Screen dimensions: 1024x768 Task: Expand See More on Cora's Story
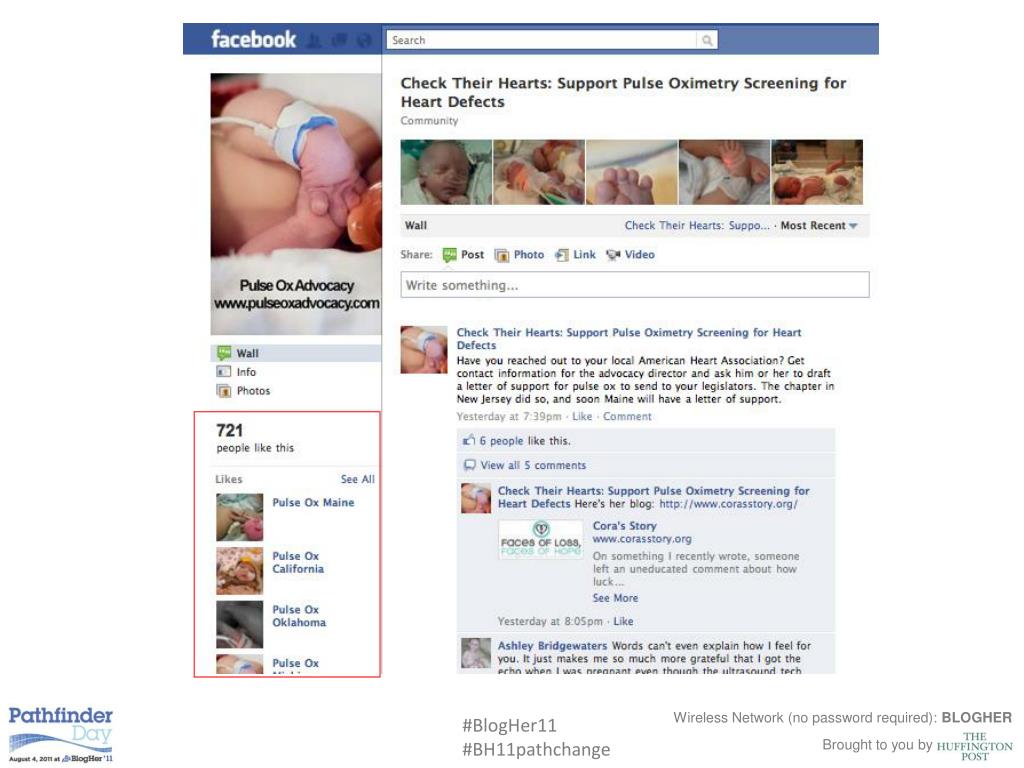coord(615,598)
